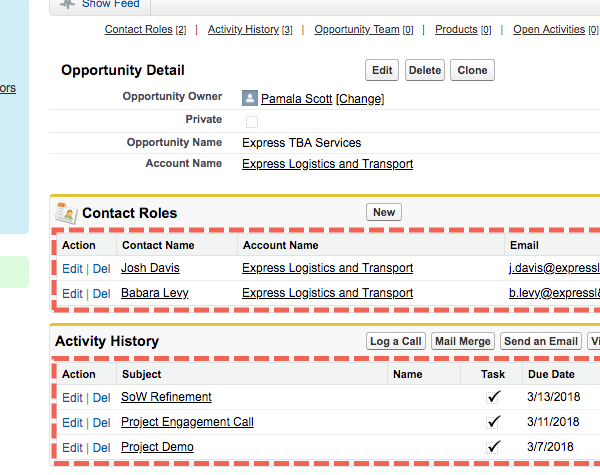Image resolution: width=600 pixels, height=475 pixels.
Task: Click the Clone opportunity button
Action: pos(472,70)
